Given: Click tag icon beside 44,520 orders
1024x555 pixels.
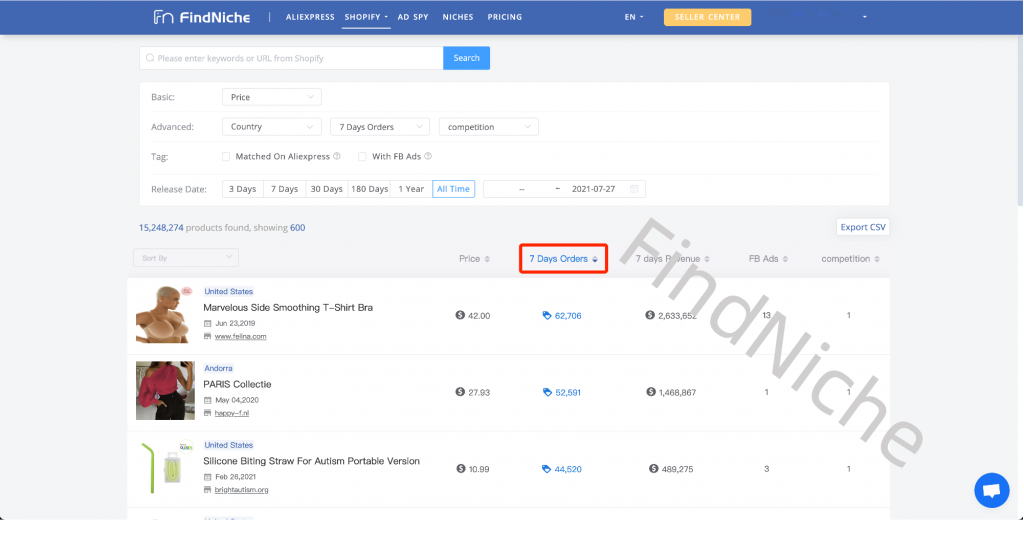Looking at the screenshot, I should tap(547, 469).
